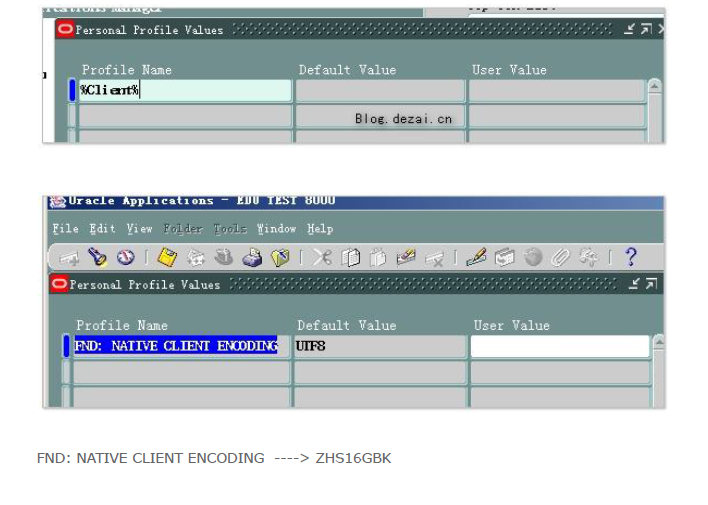This screenshot has width=708, height=505.
Task: Click the Profile Name field containing %Client%
Action: click(x=185, y=90)
